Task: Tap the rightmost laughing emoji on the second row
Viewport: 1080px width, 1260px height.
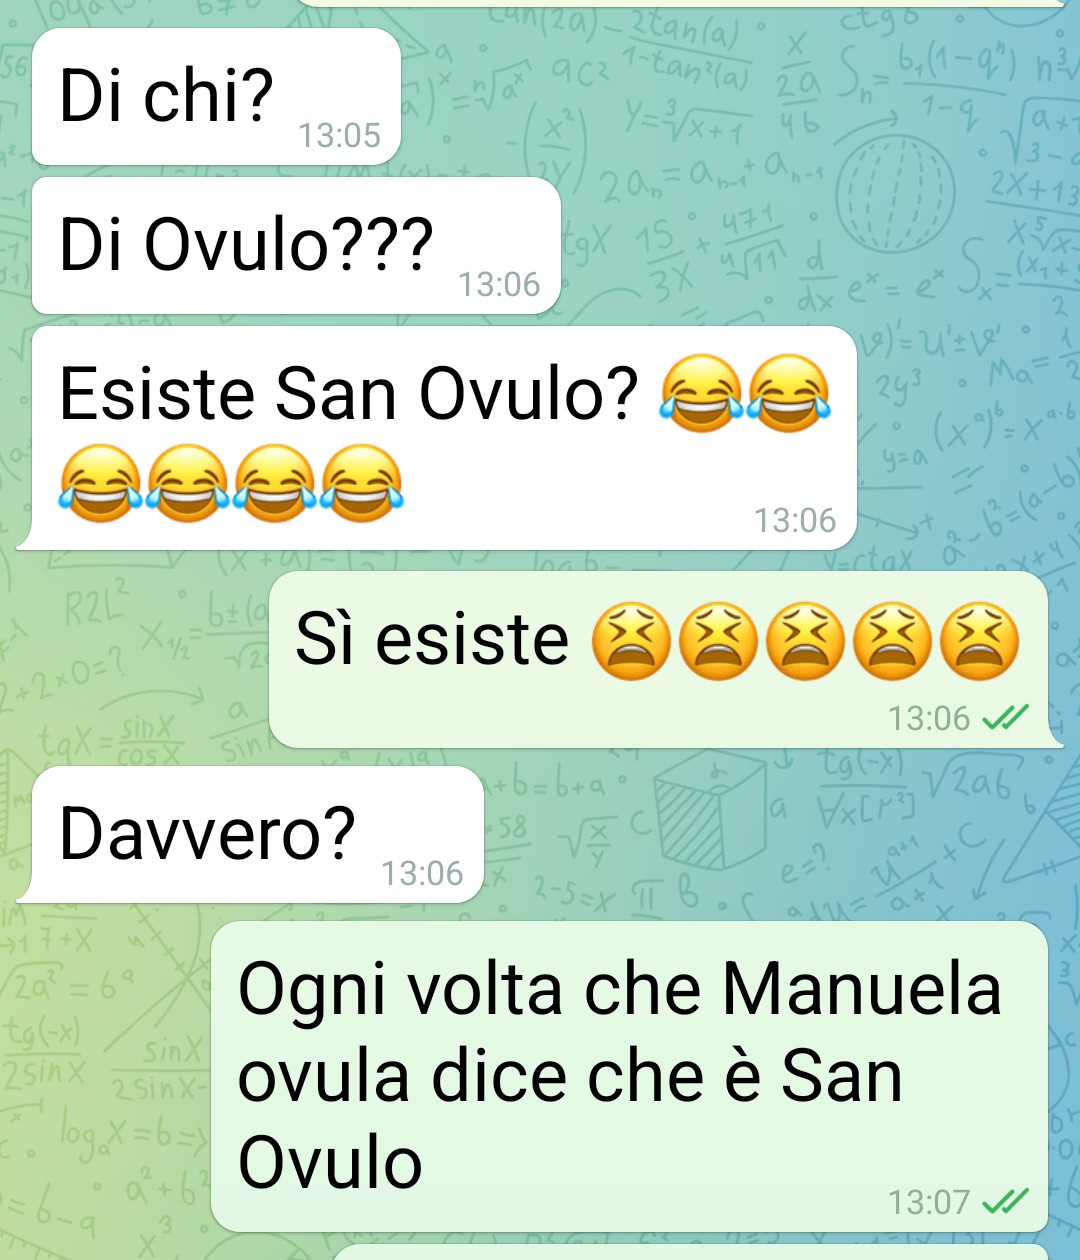Action: tap(362, 484)
